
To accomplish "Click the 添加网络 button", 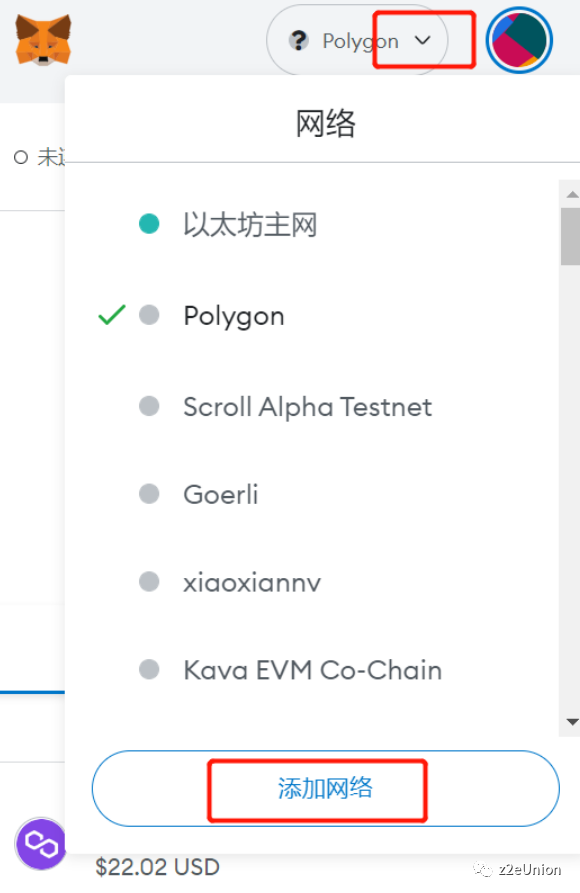I will point(324,789).
